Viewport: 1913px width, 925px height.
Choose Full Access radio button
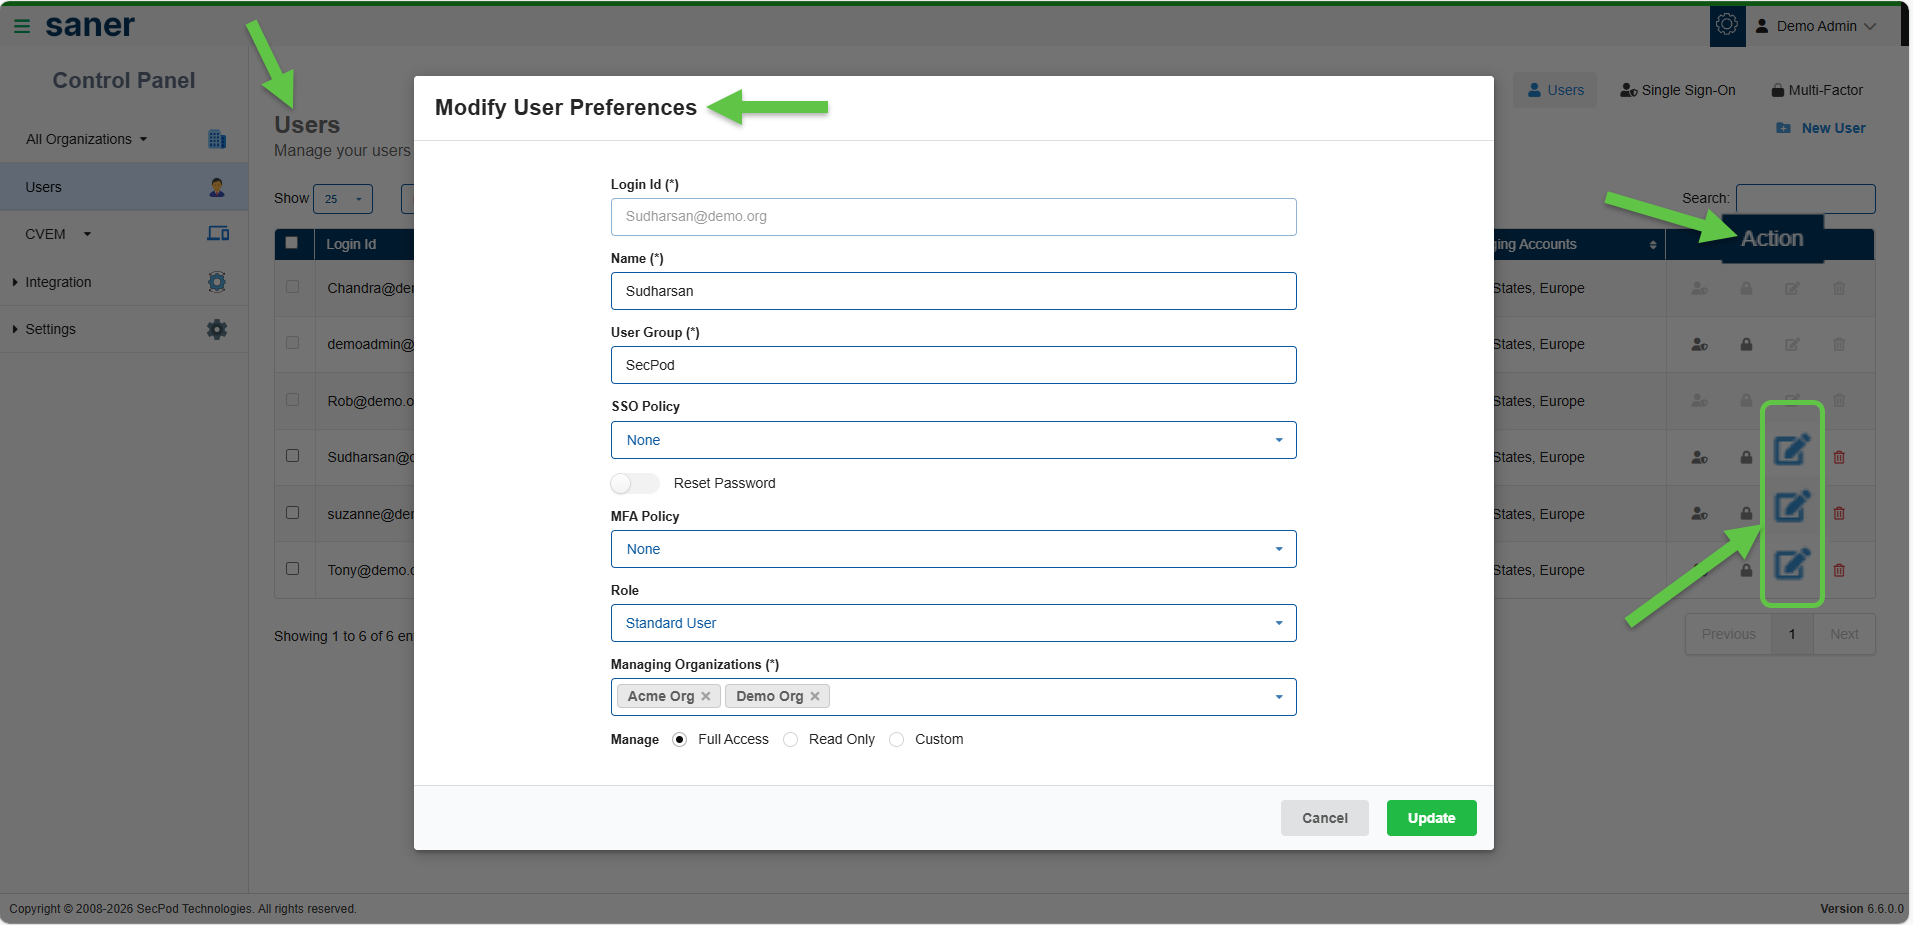point(680,740)
